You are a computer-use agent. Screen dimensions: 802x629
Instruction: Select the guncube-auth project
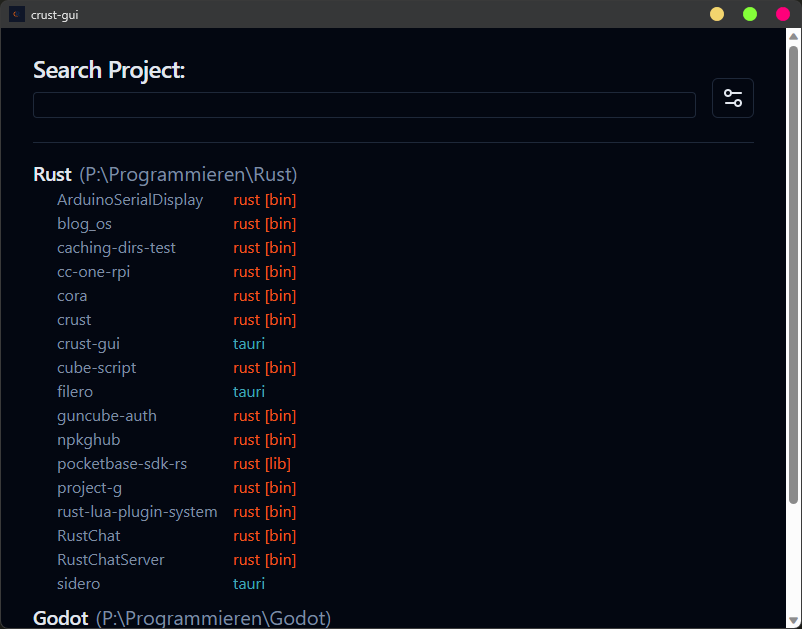click(x=107, y=415)
